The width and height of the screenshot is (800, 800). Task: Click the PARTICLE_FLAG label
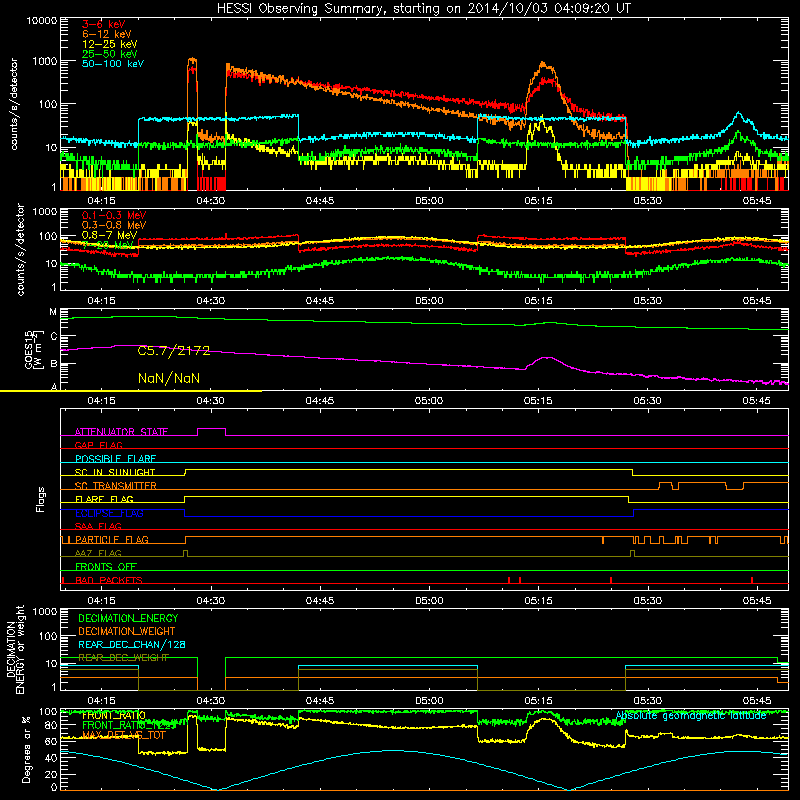[112, 540]
